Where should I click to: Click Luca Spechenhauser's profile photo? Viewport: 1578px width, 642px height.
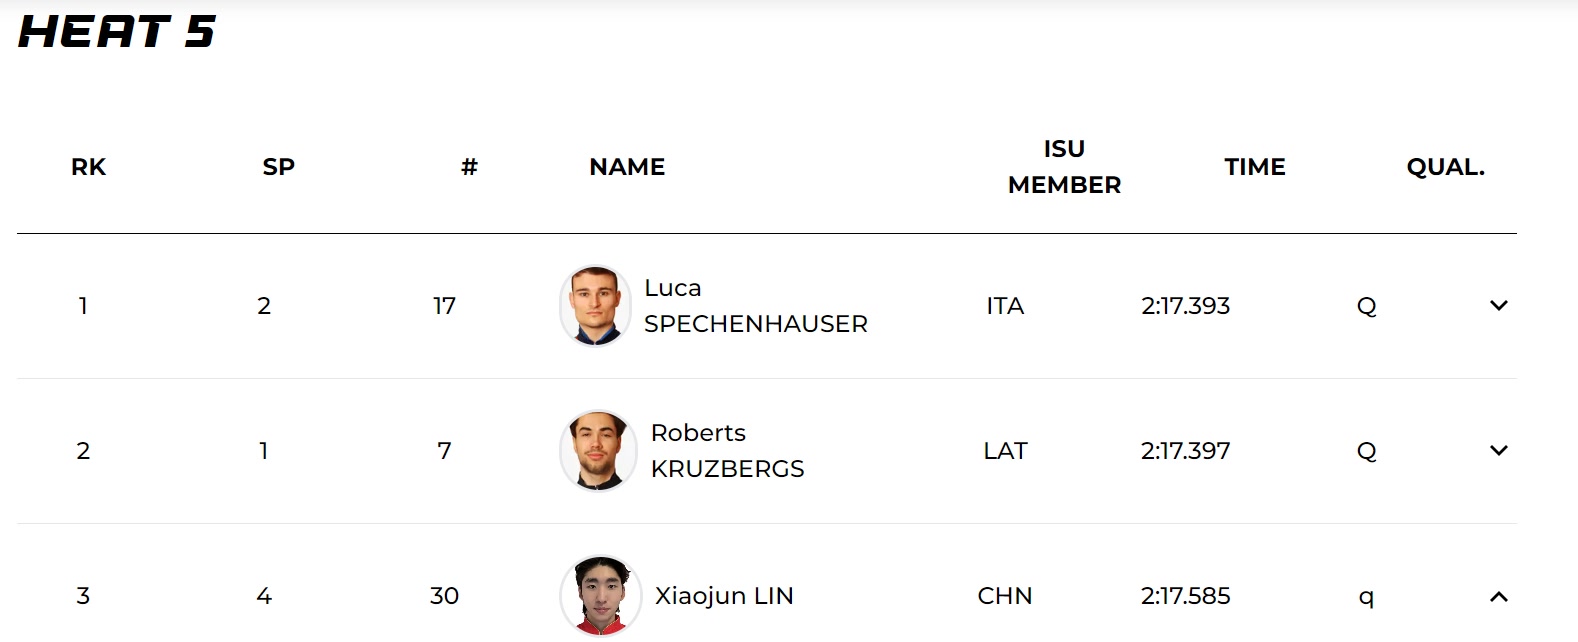click(x=595, y=306)
